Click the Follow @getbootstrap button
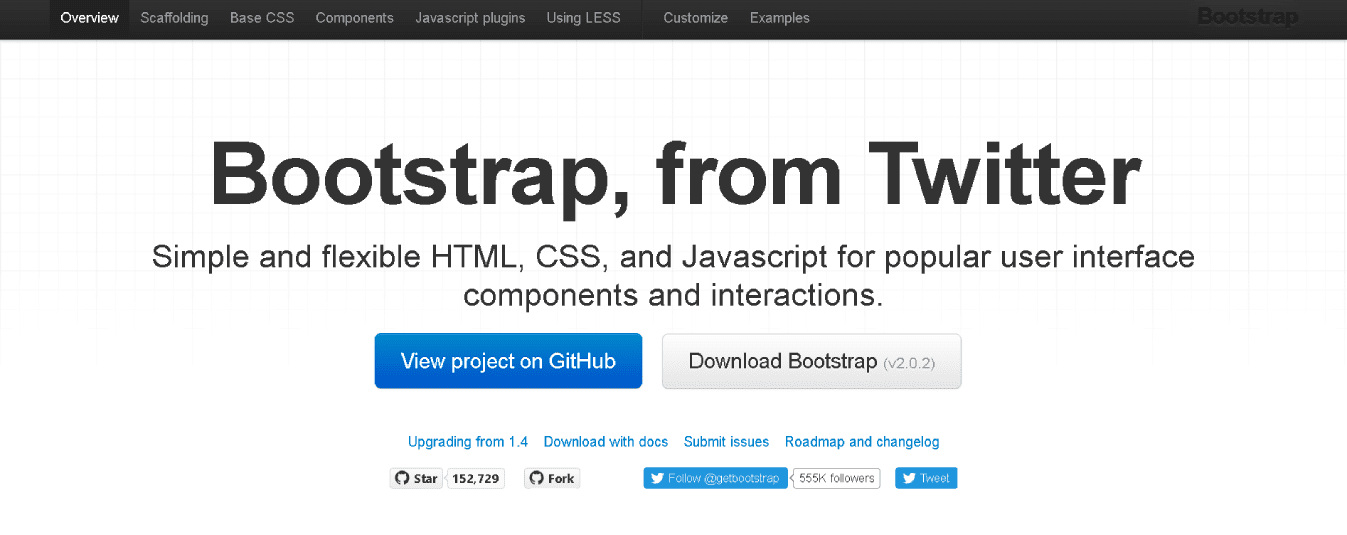 tap(715, 478)
